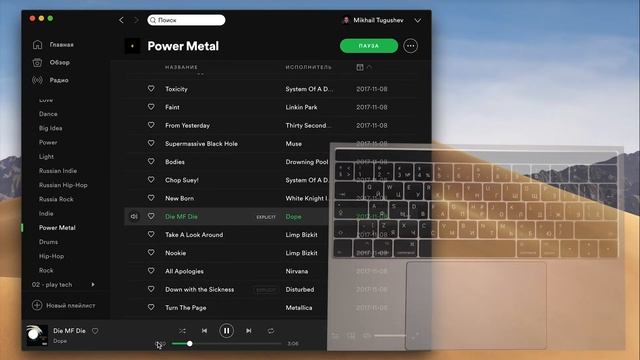
Task: Like the track Chop Suey!
Action: 151,180
